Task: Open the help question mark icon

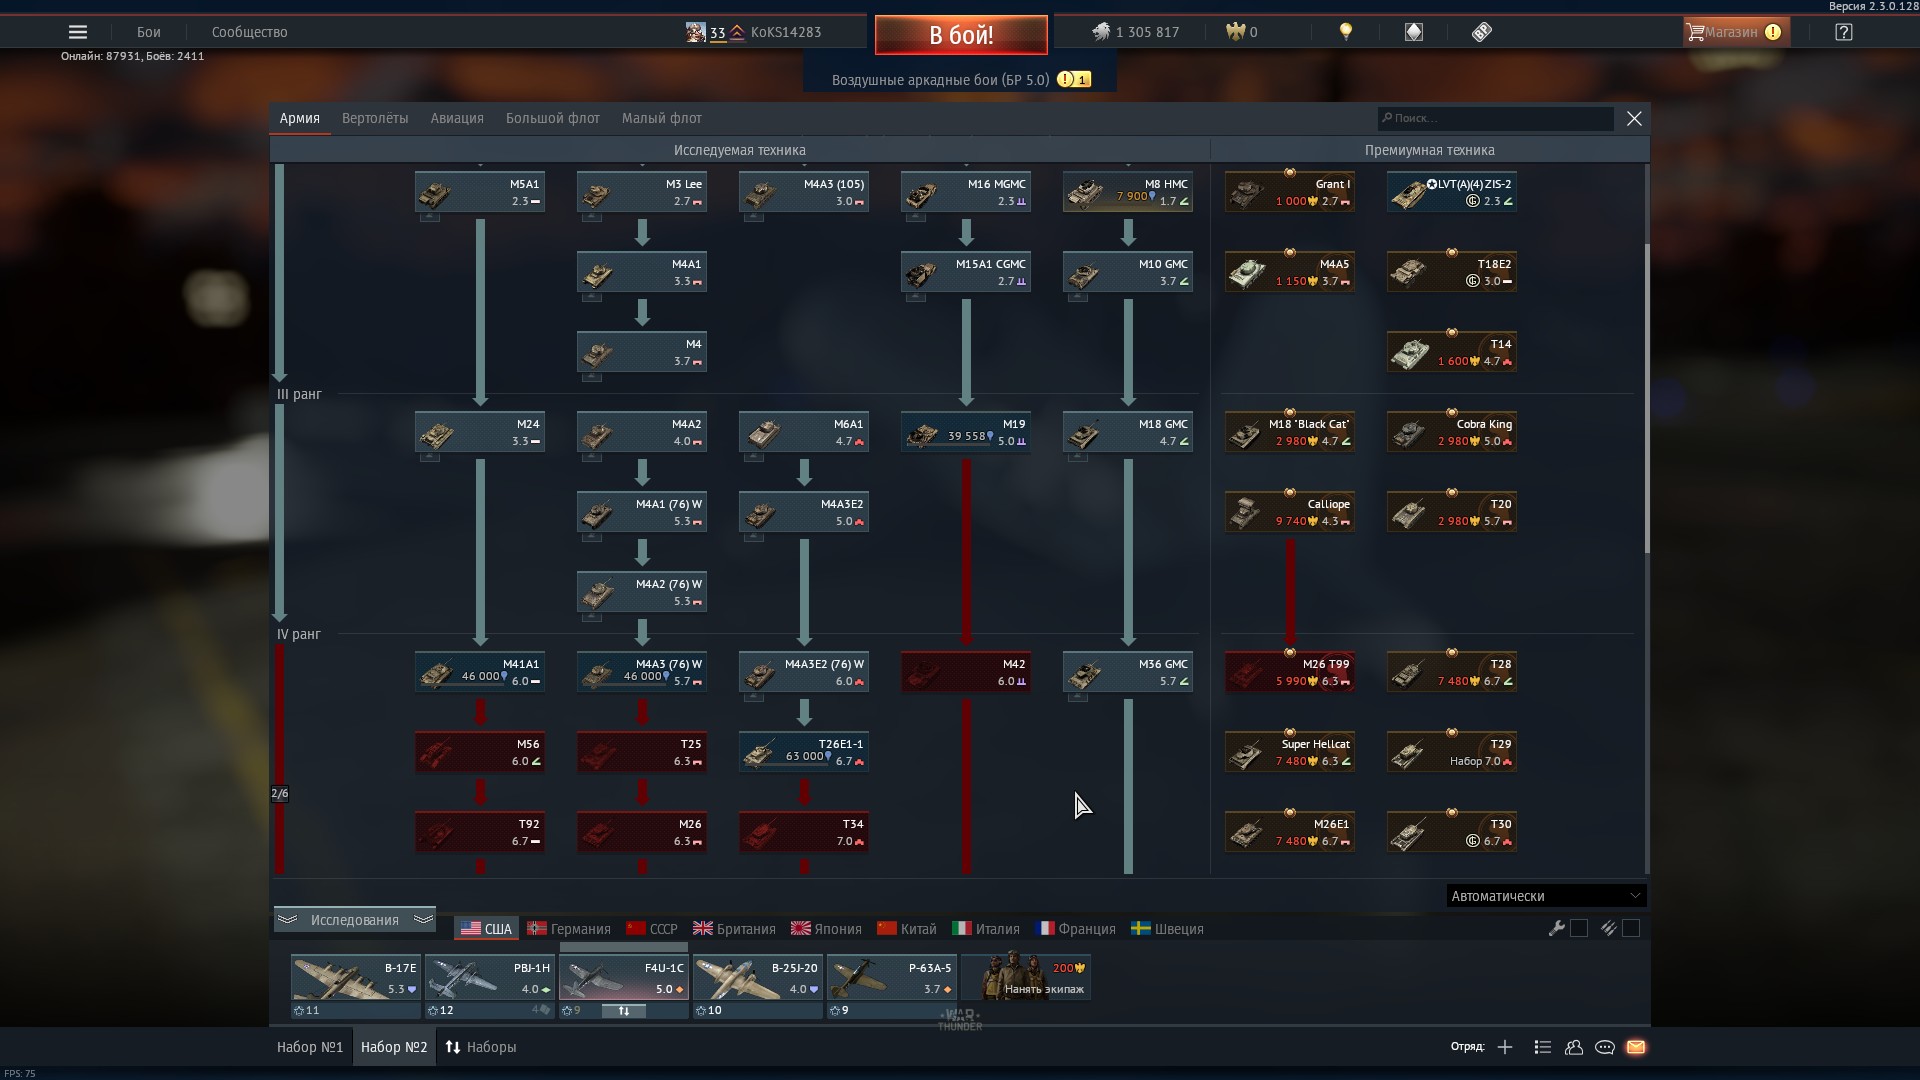Action: click(1844, 32)
